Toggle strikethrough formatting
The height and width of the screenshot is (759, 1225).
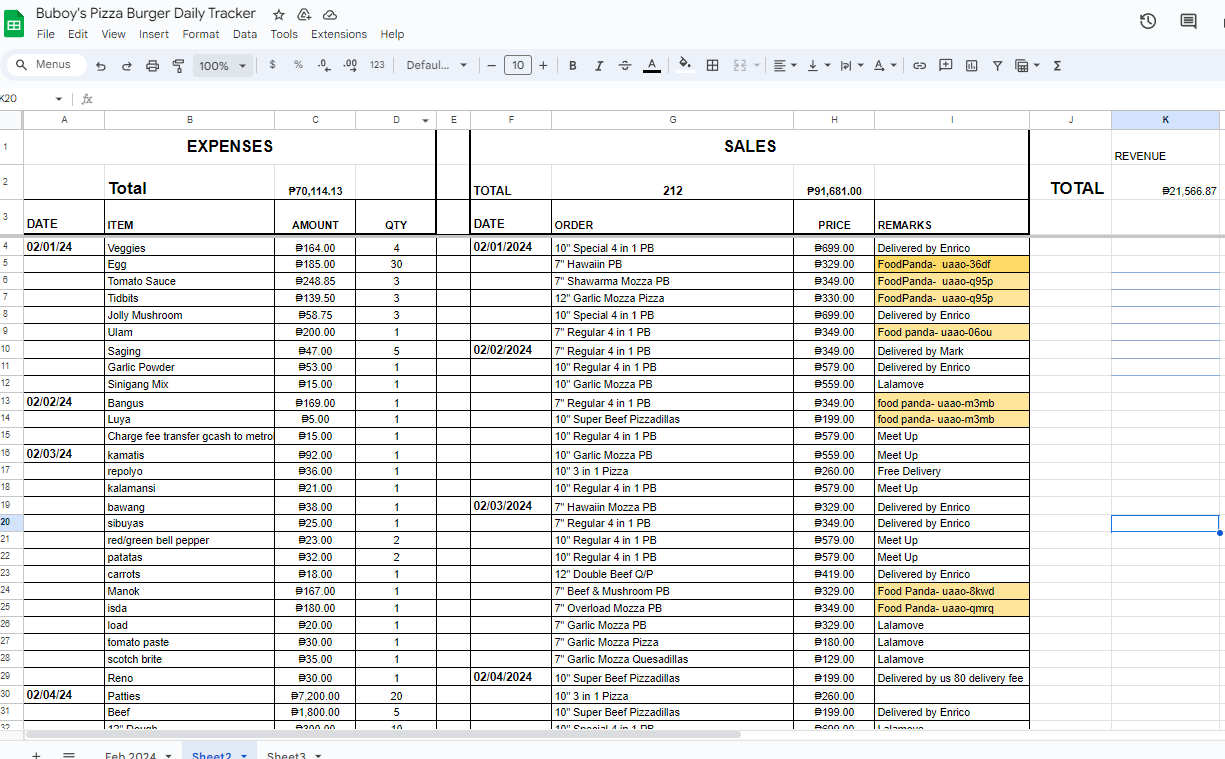pyautogui.click(x=625, y=66)
